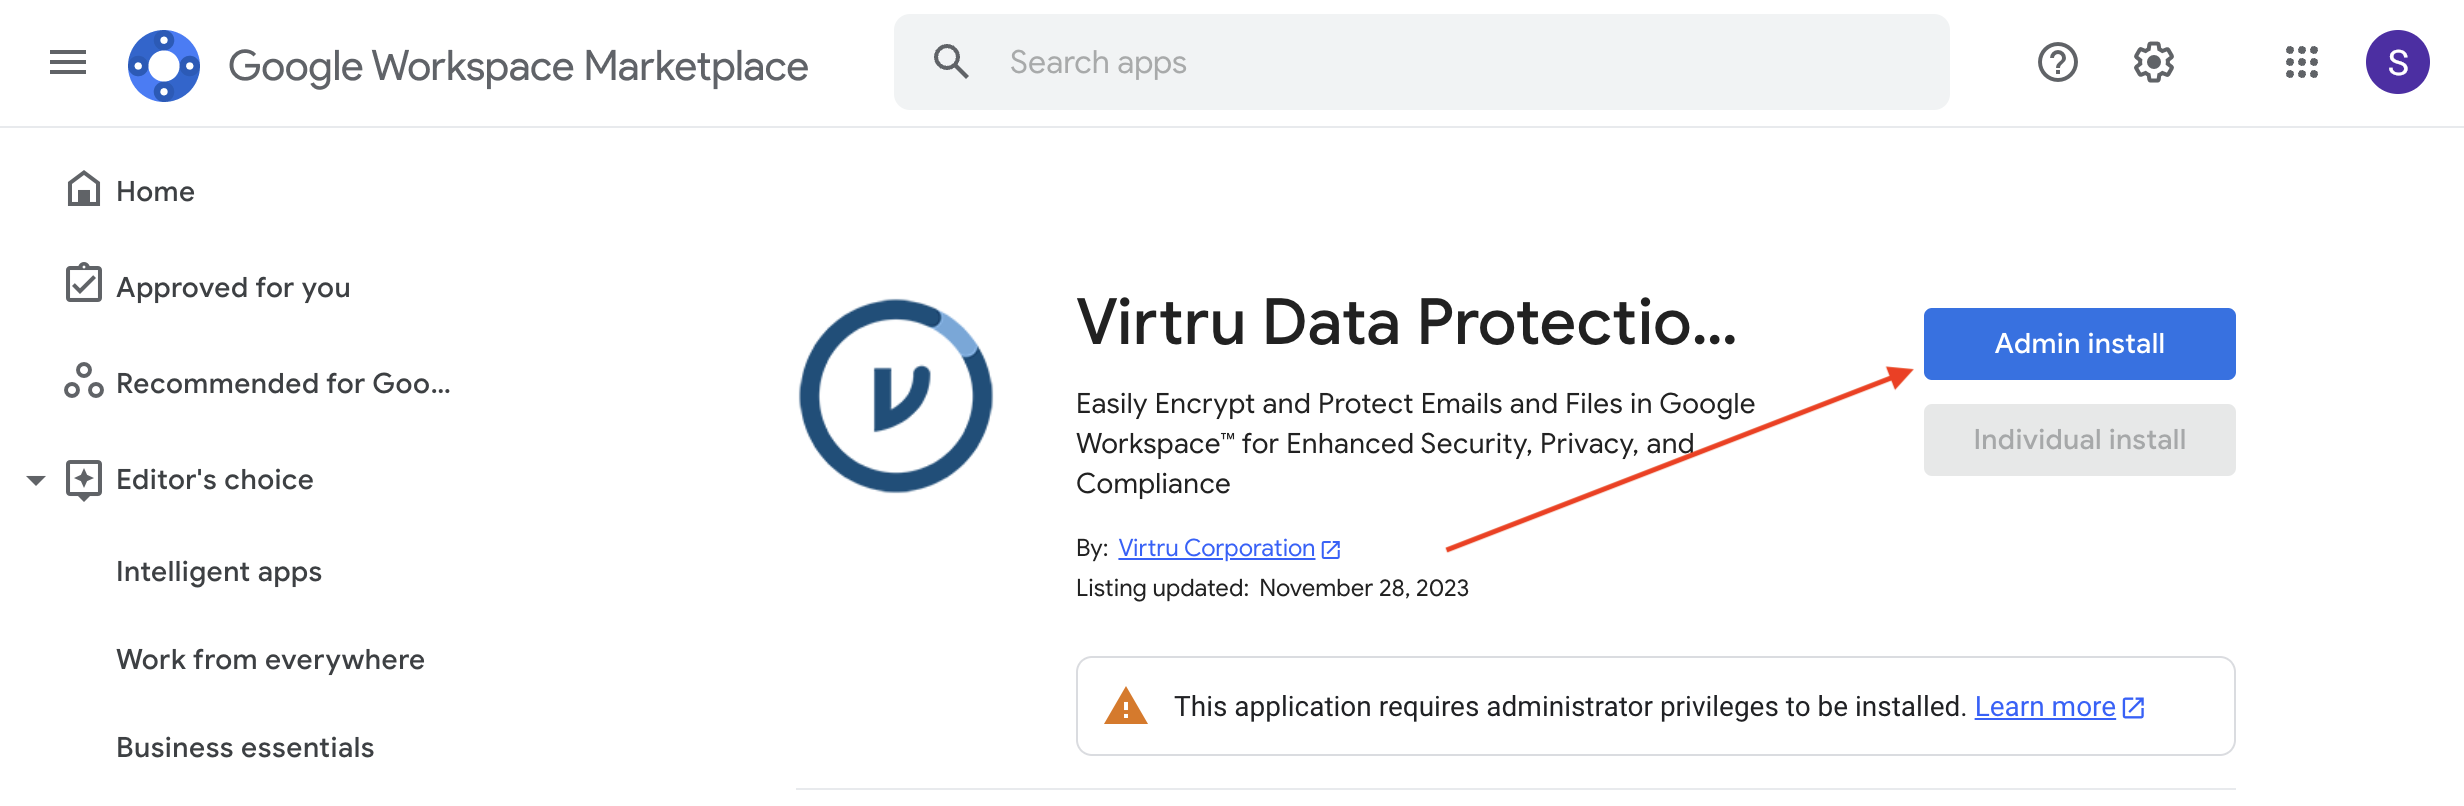
Task: Click the external link icon beside Virtru Corporation
Action: [1330, 548]
